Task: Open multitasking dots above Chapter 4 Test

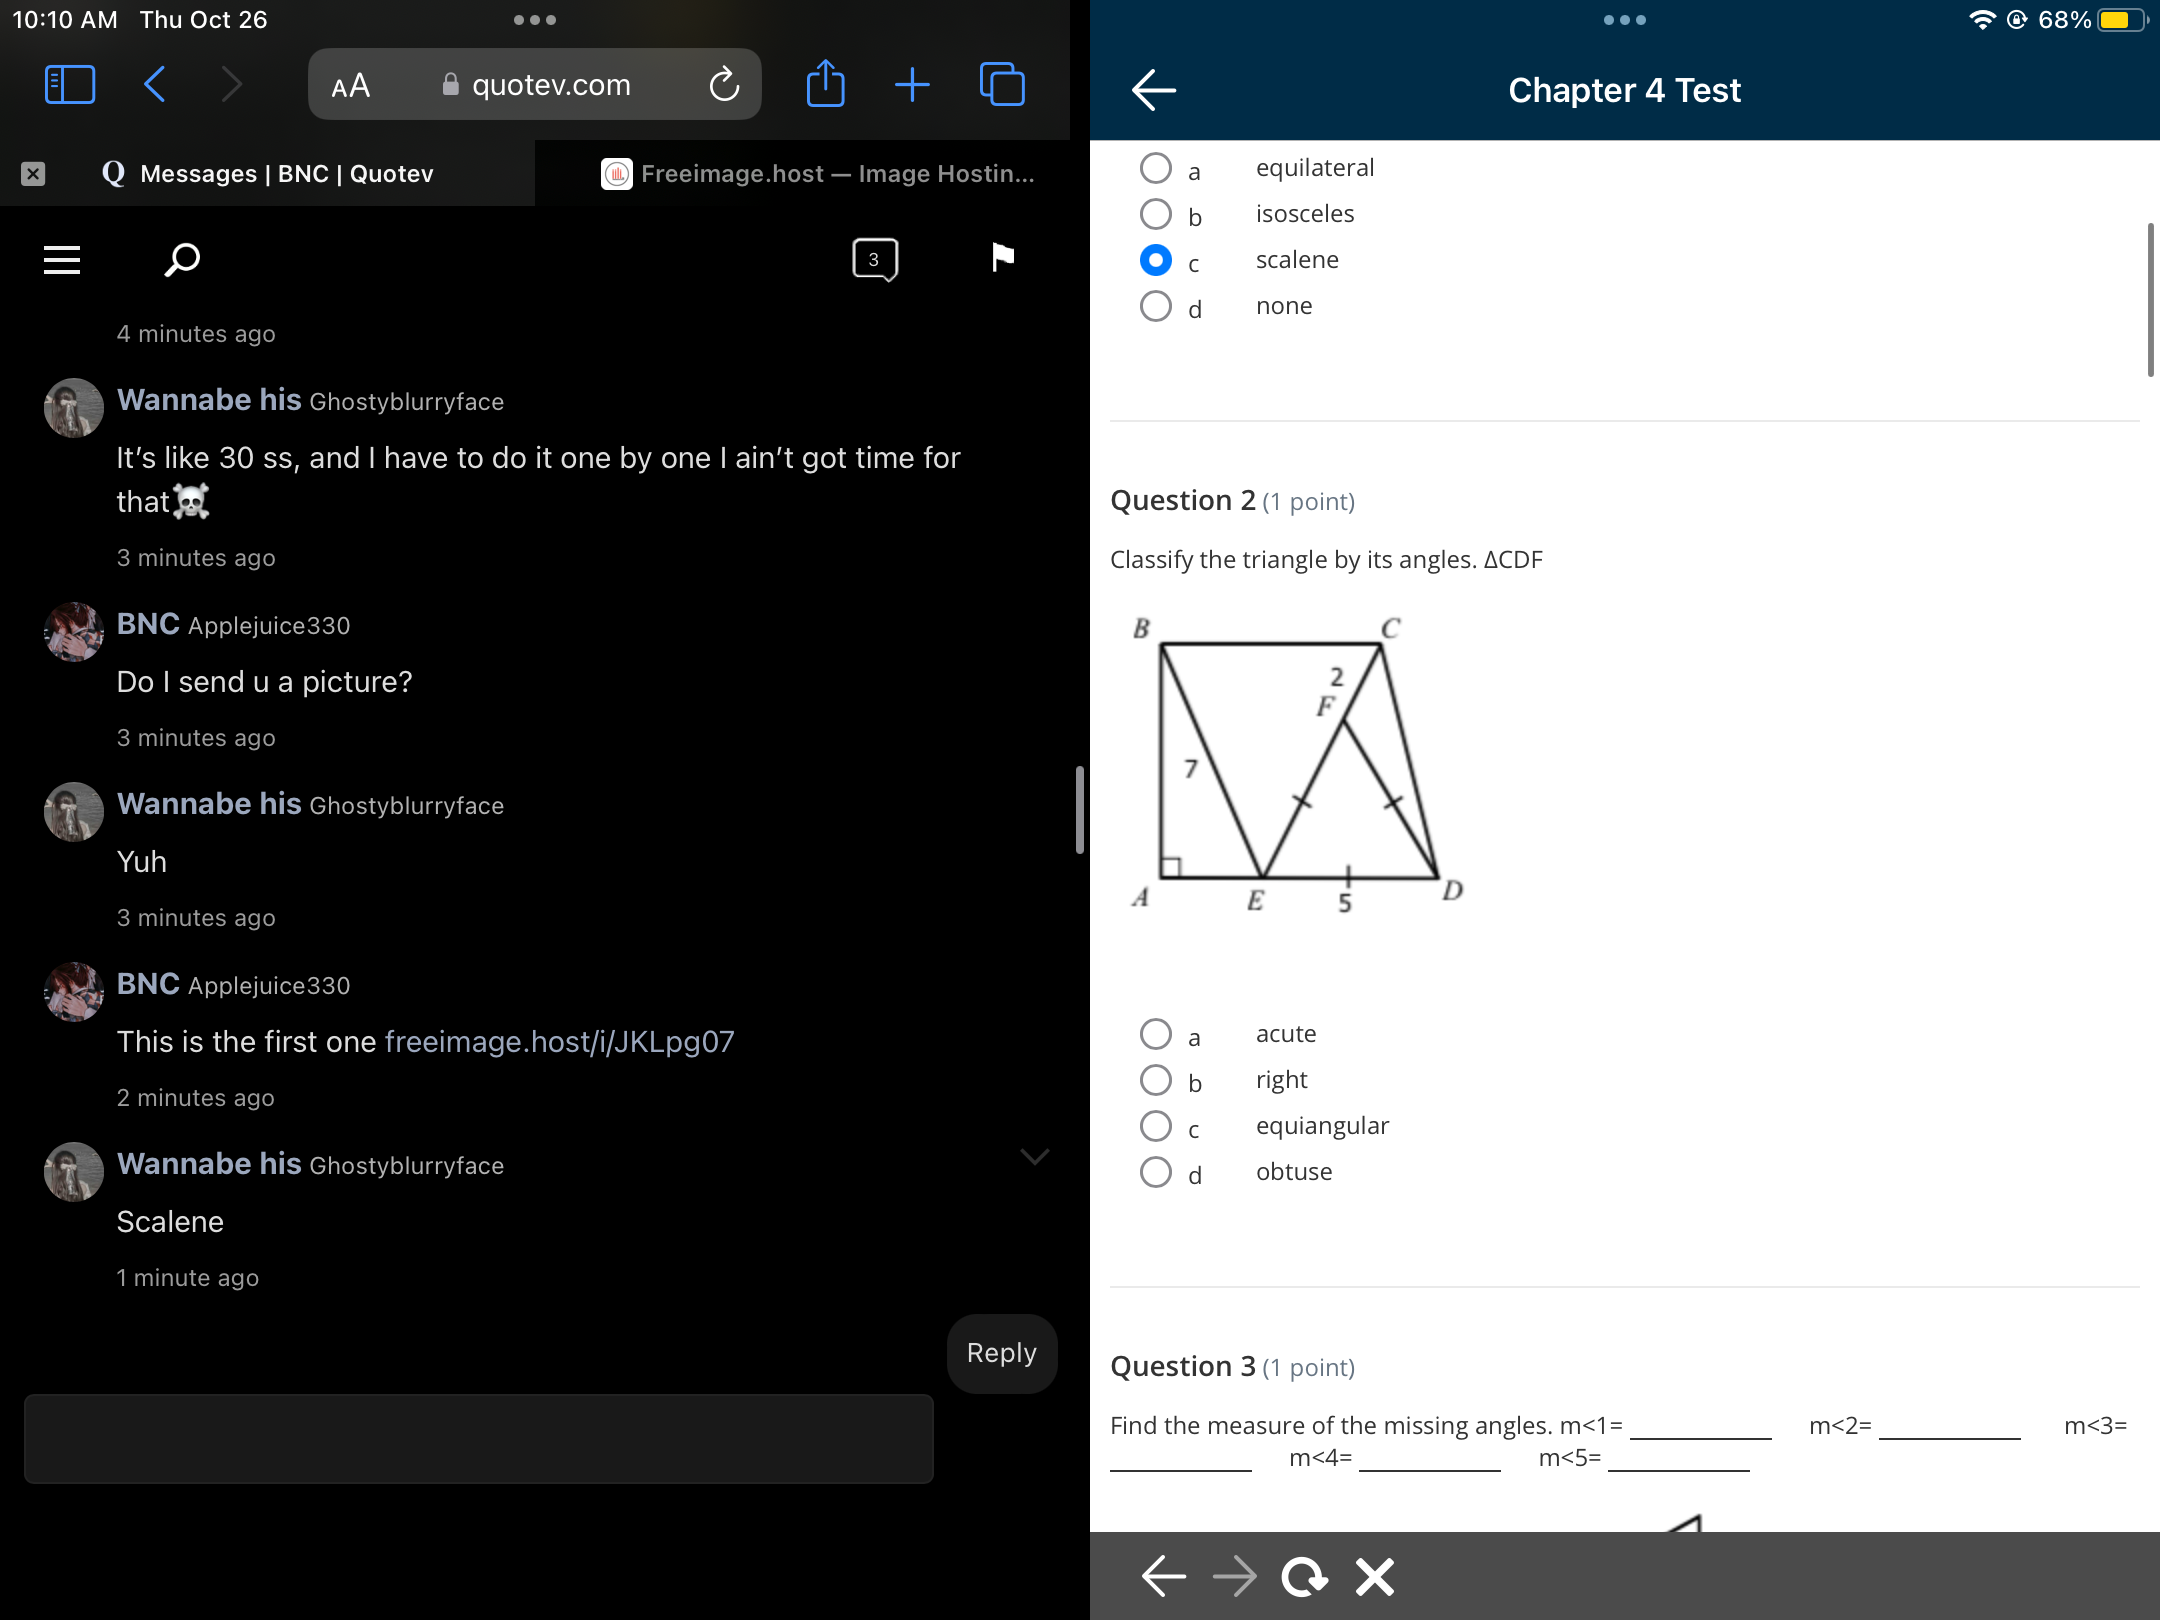Action: click(1624, 20)
